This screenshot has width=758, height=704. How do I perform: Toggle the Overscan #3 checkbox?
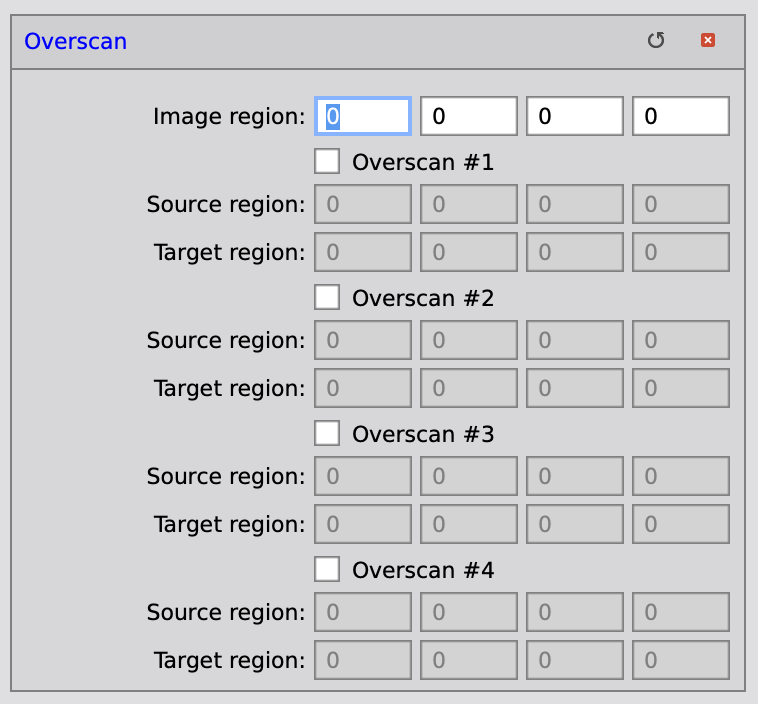[327, 433]
